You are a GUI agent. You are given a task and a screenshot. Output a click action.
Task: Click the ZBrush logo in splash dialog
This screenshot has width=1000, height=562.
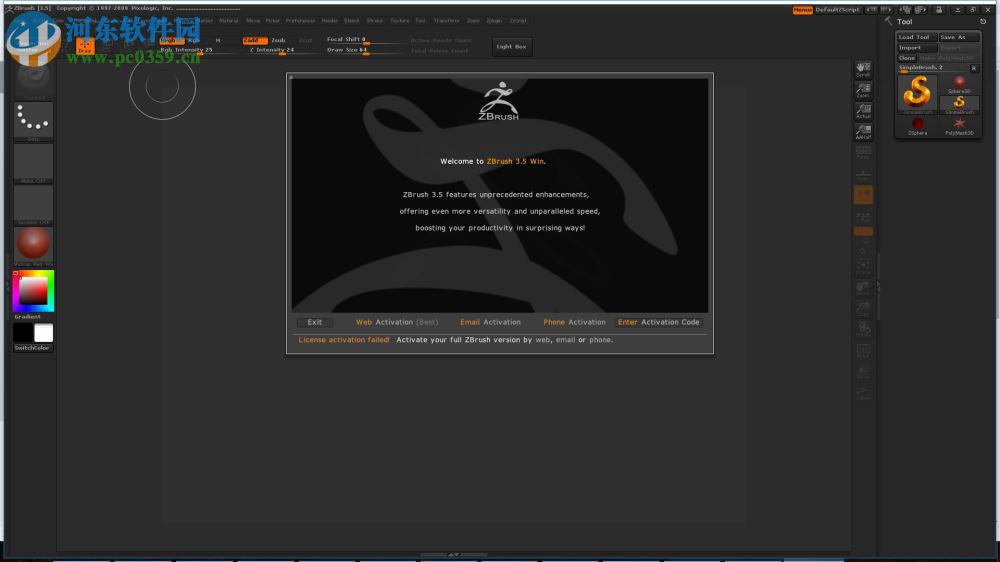click(499, 101)
